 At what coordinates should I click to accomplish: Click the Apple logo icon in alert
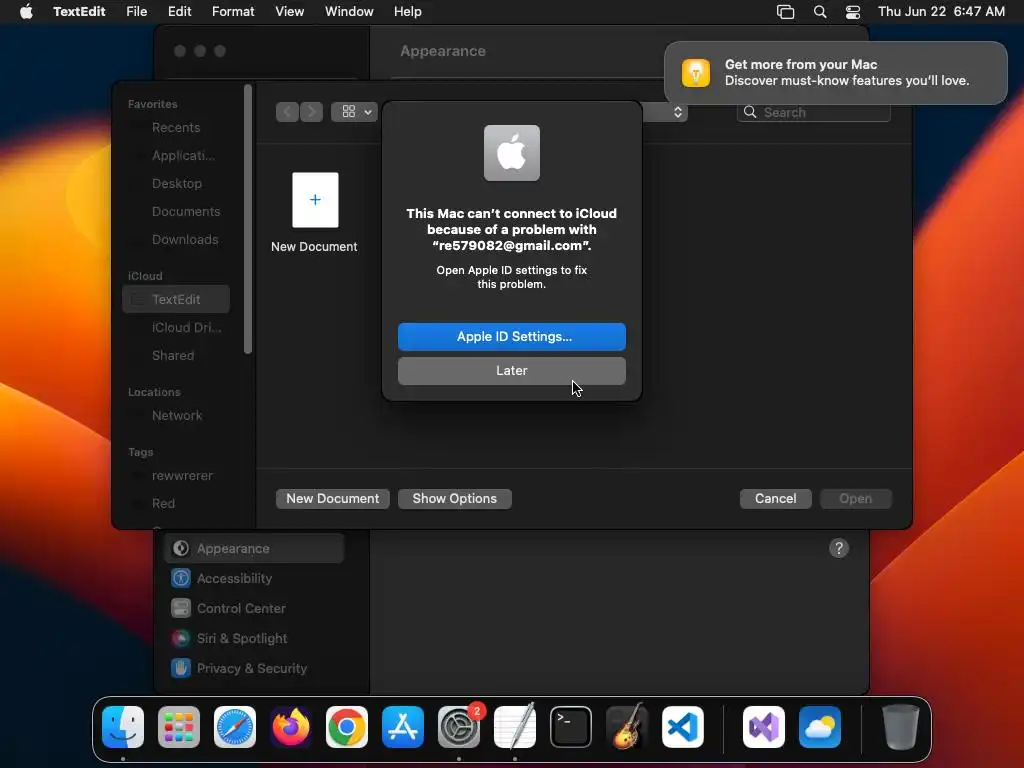[x=511, y=153]
